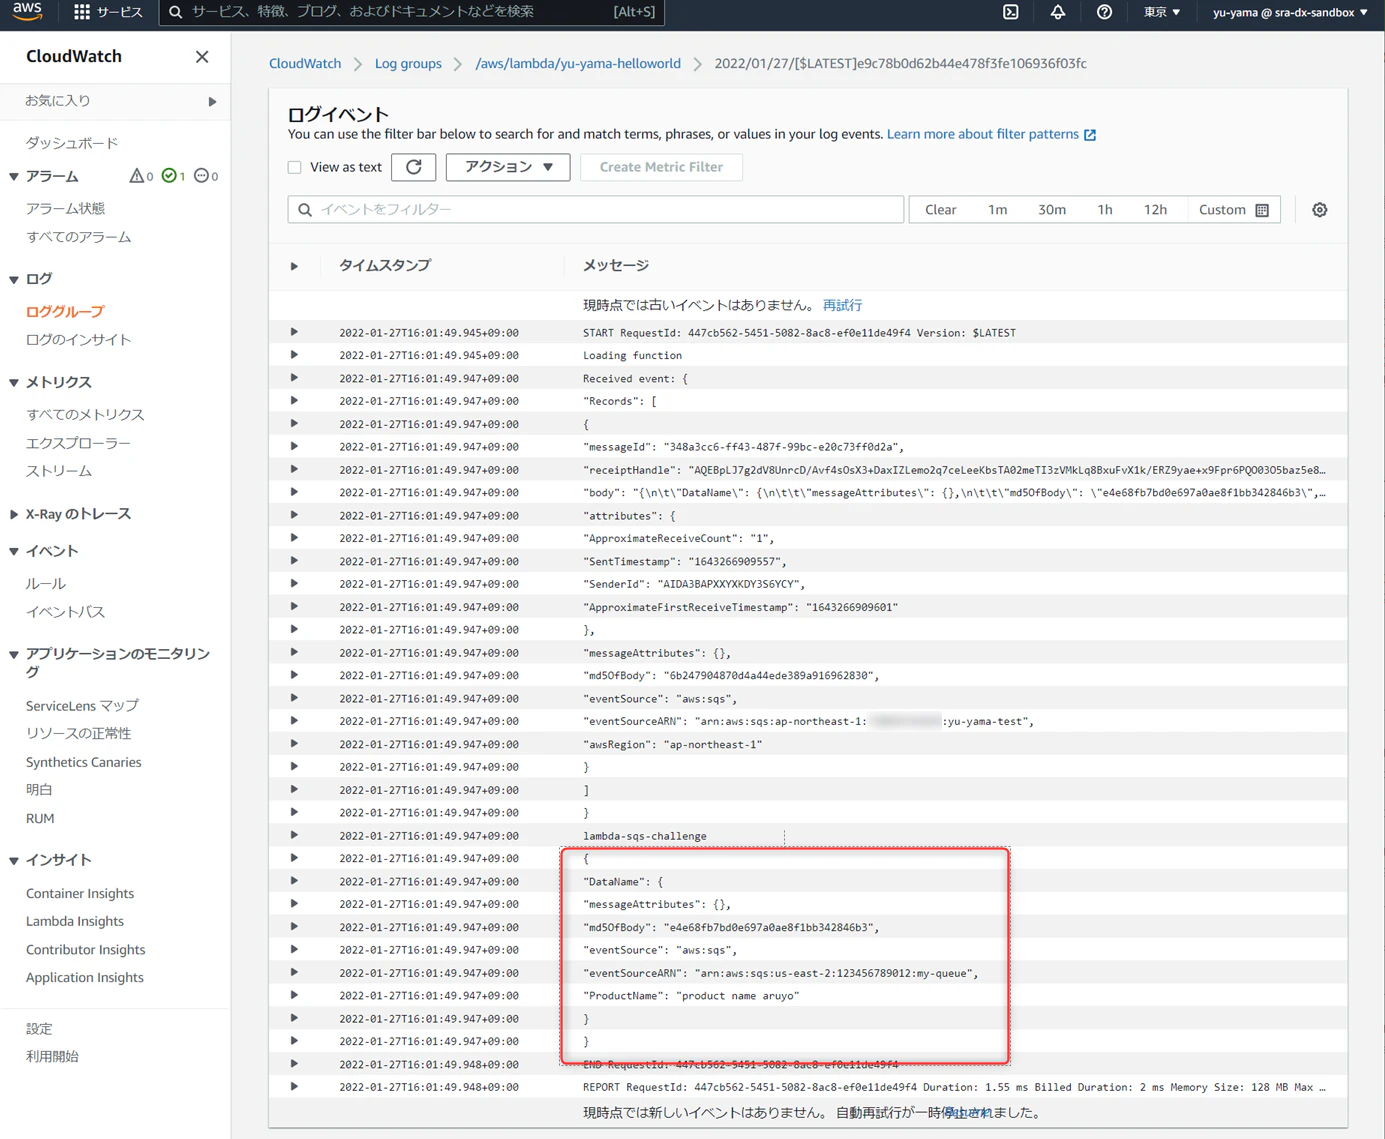Viewport: 1385px width, 1139px height.
Task: Click the top AWS services search box
Action: (x=411, y=12)
